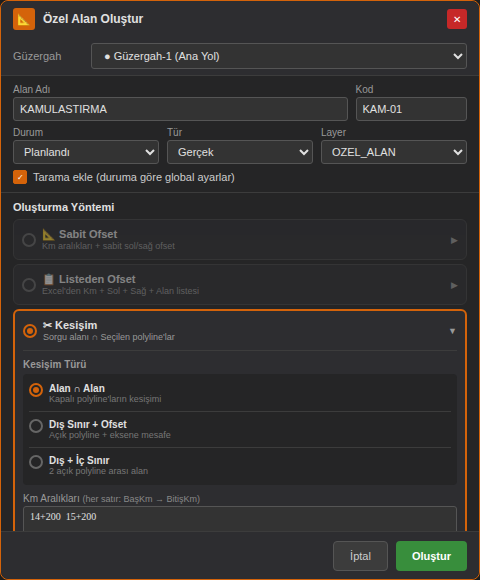480x580 pixels.
Task: Click the İptal button
Action: click(360, 556)
